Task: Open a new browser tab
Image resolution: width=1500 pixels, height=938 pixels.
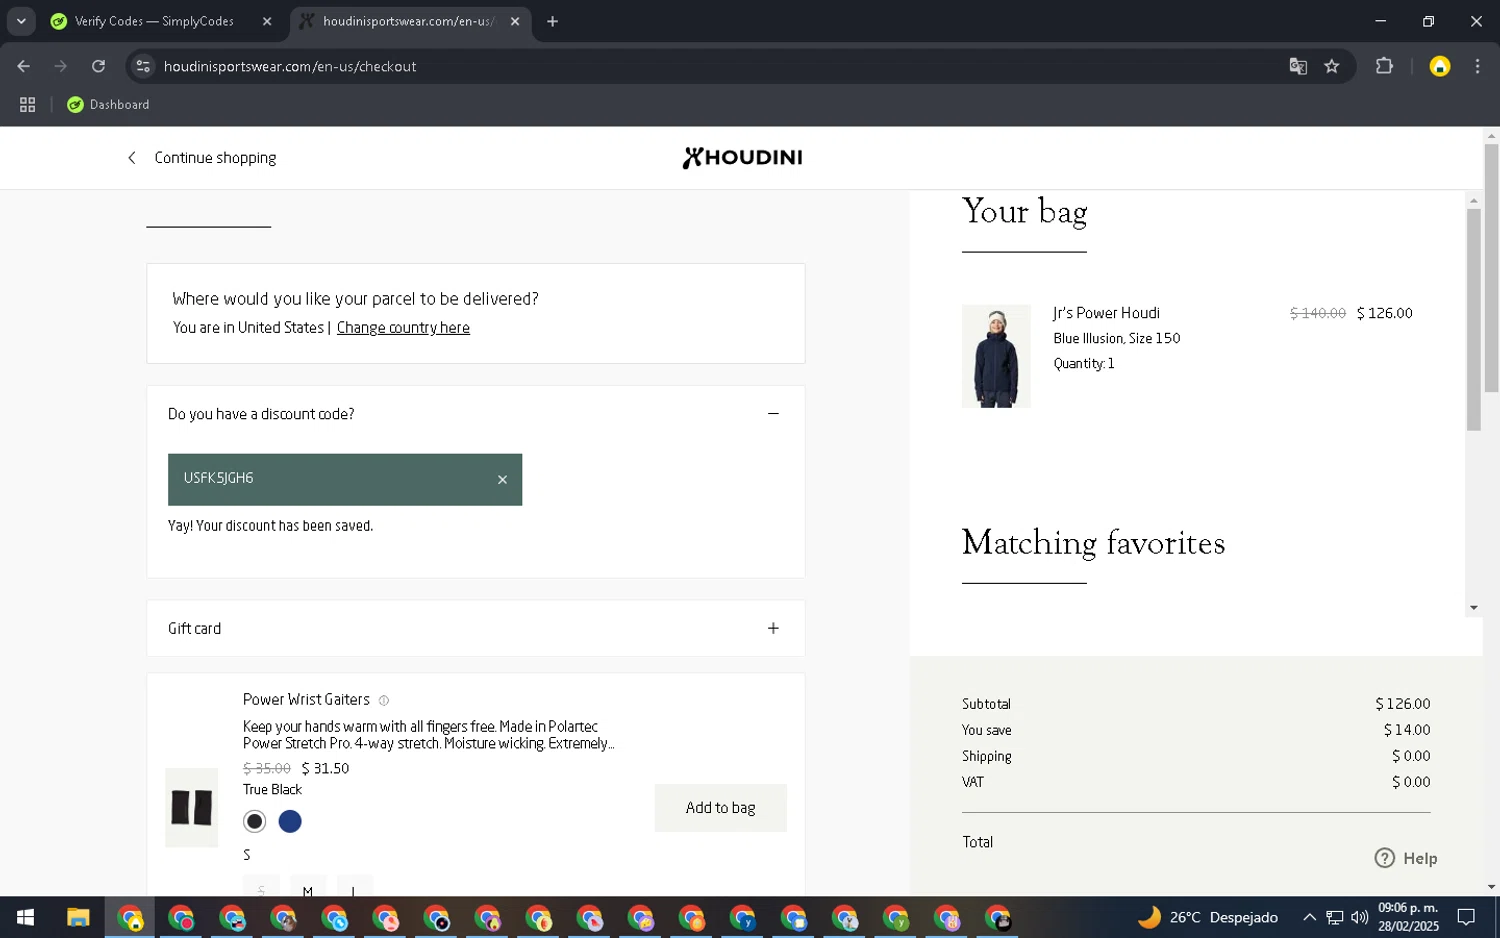Action: [552, 21]
